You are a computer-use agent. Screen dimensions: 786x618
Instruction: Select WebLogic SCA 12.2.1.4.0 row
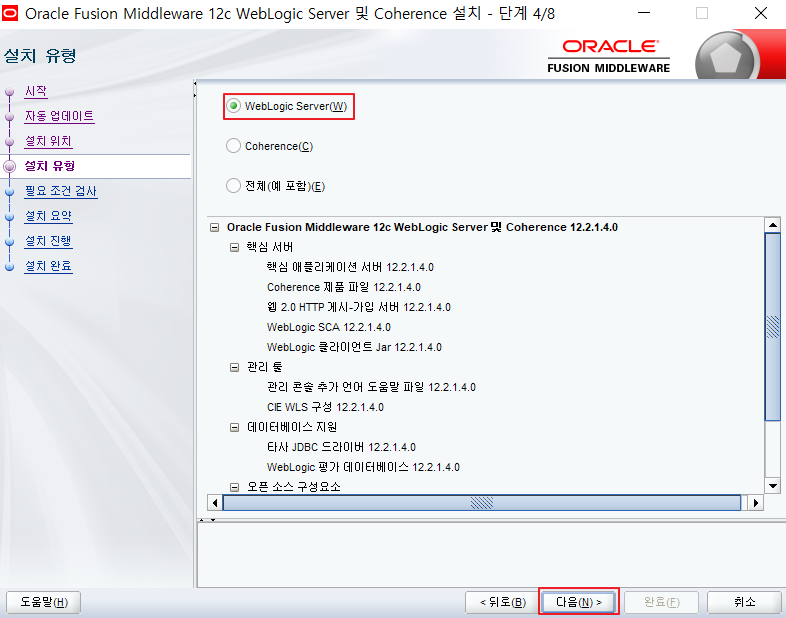329,327
